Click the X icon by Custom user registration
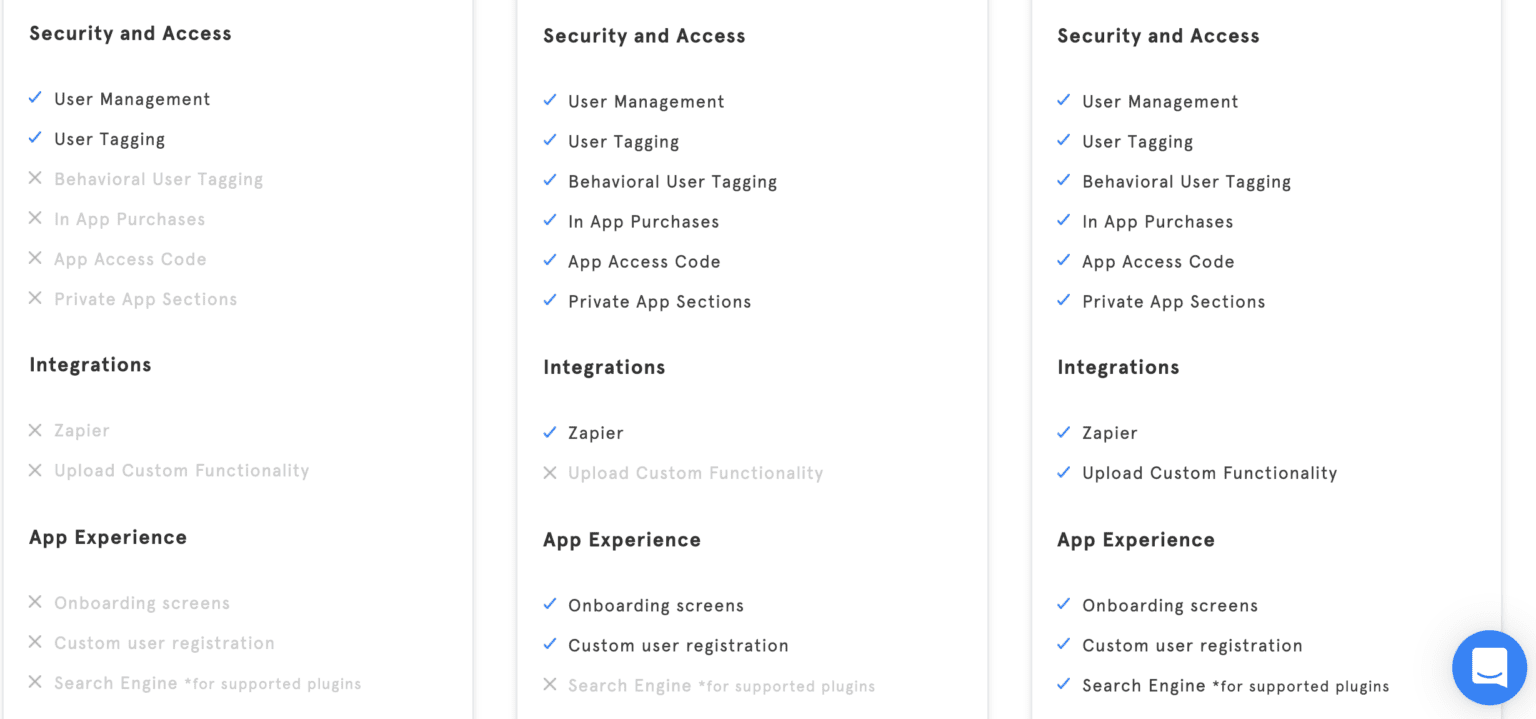Viewport: 1536px width, 719px height. coord(35,642)
